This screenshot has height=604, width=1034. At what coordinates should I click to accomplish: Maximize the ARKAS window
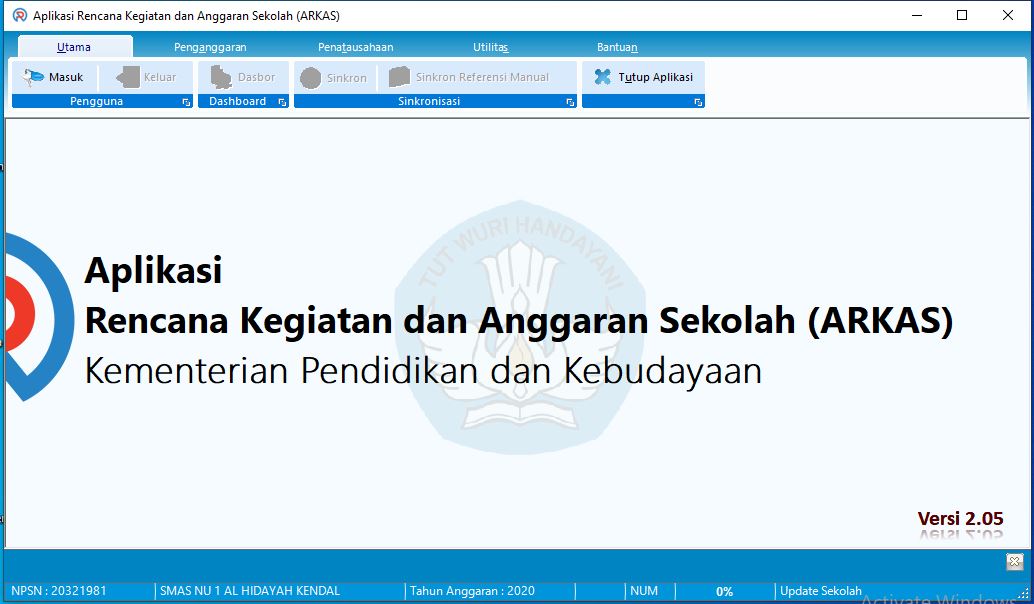[962, 15]
